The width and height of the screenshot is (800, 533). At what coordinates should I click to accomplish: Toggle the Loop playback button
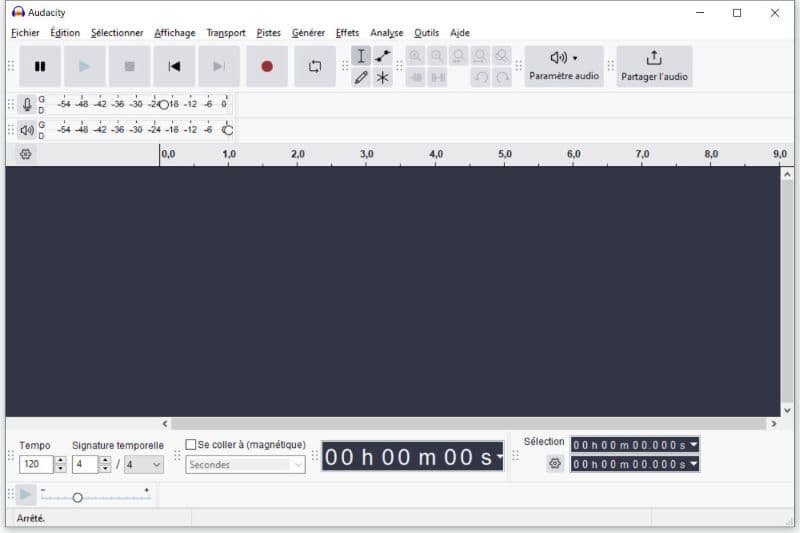pos(315,66)
